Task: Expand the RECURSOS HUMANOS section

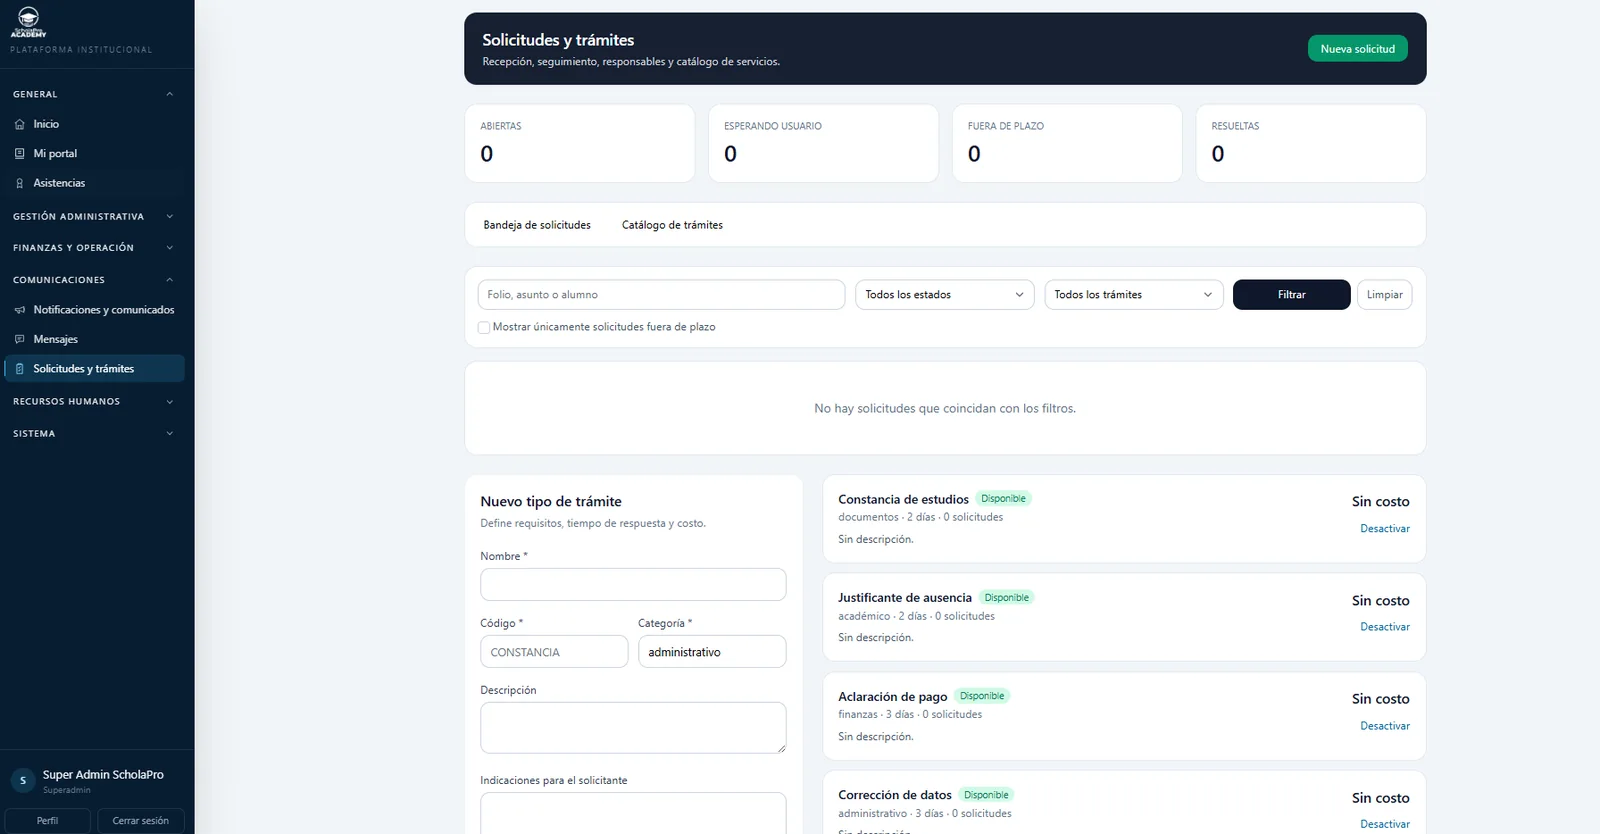Action: [x=93, y=402]
